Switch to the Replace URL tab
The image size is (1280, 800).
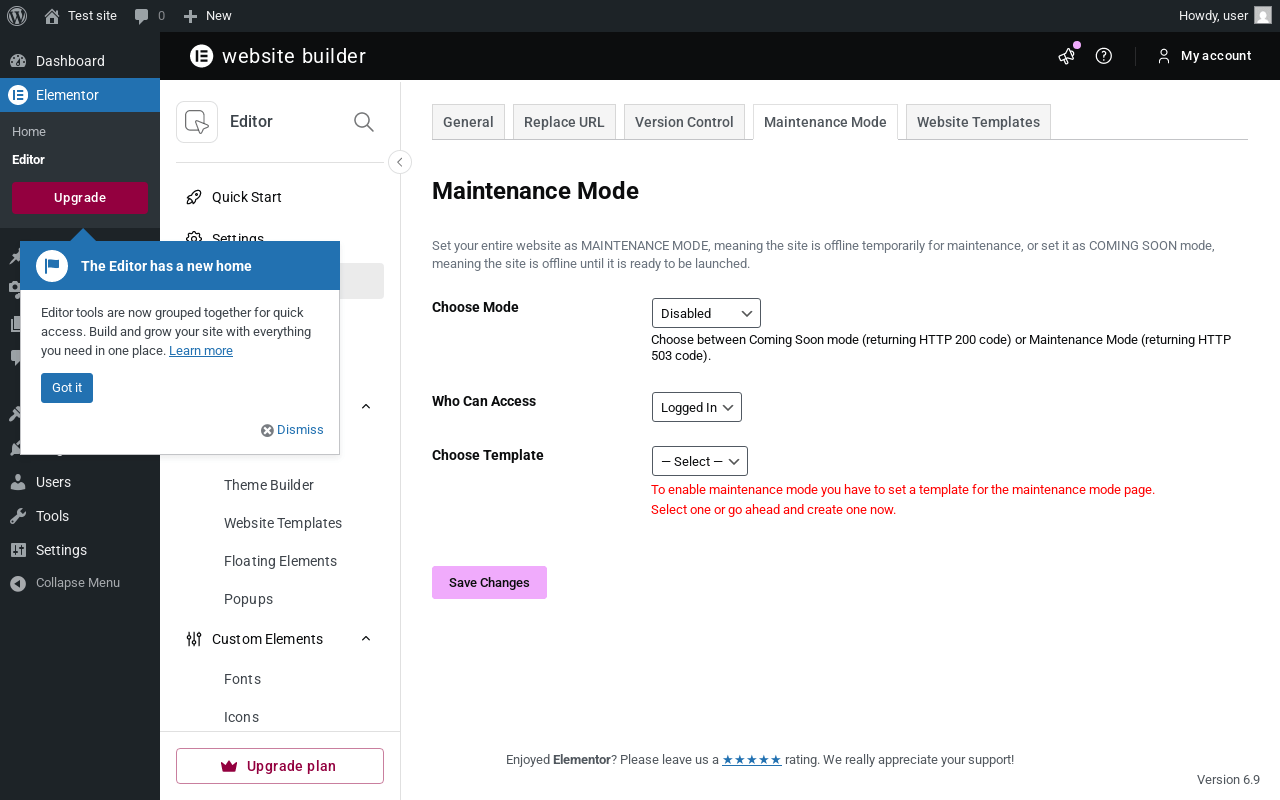point(564,122)
